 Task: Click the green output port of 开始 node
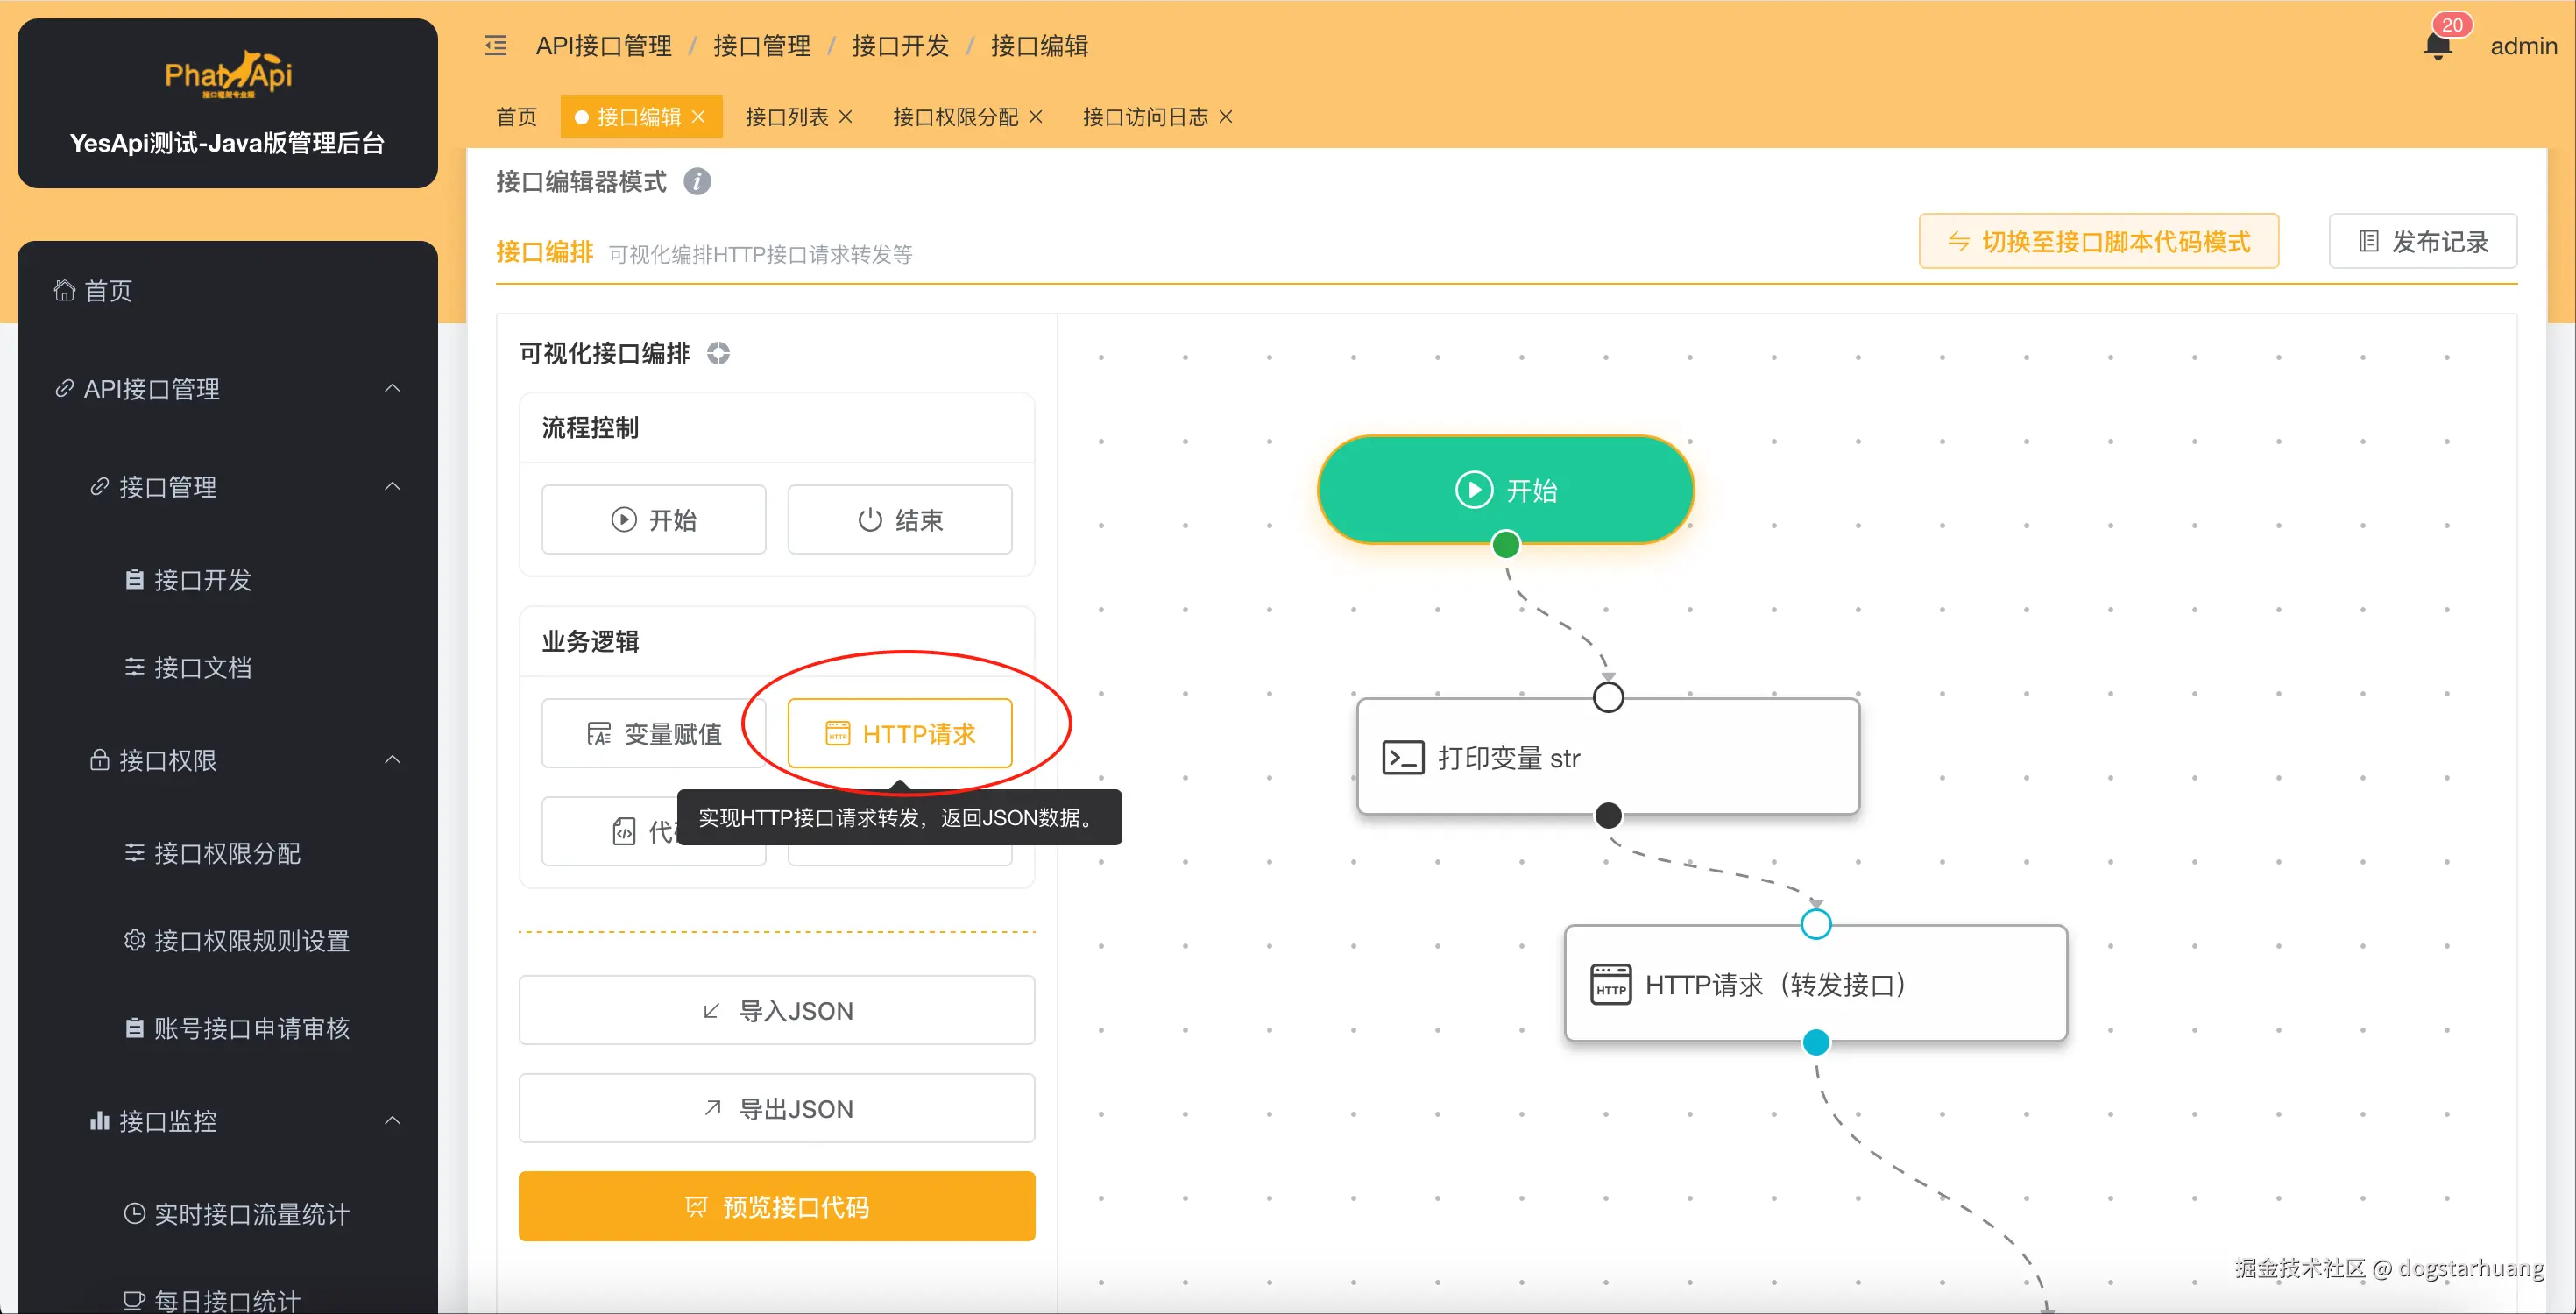1505,545
